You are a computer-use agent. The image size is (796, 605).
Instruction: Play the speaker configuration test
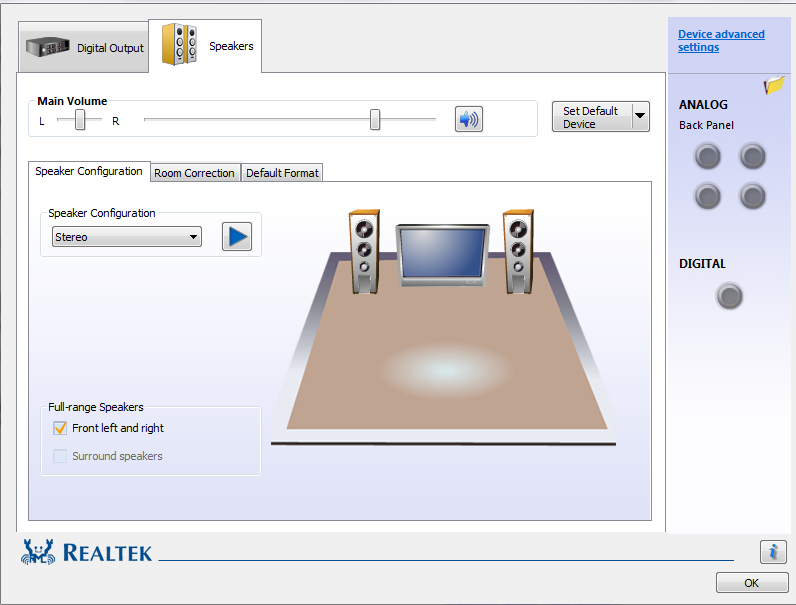(x=237, y=237)
